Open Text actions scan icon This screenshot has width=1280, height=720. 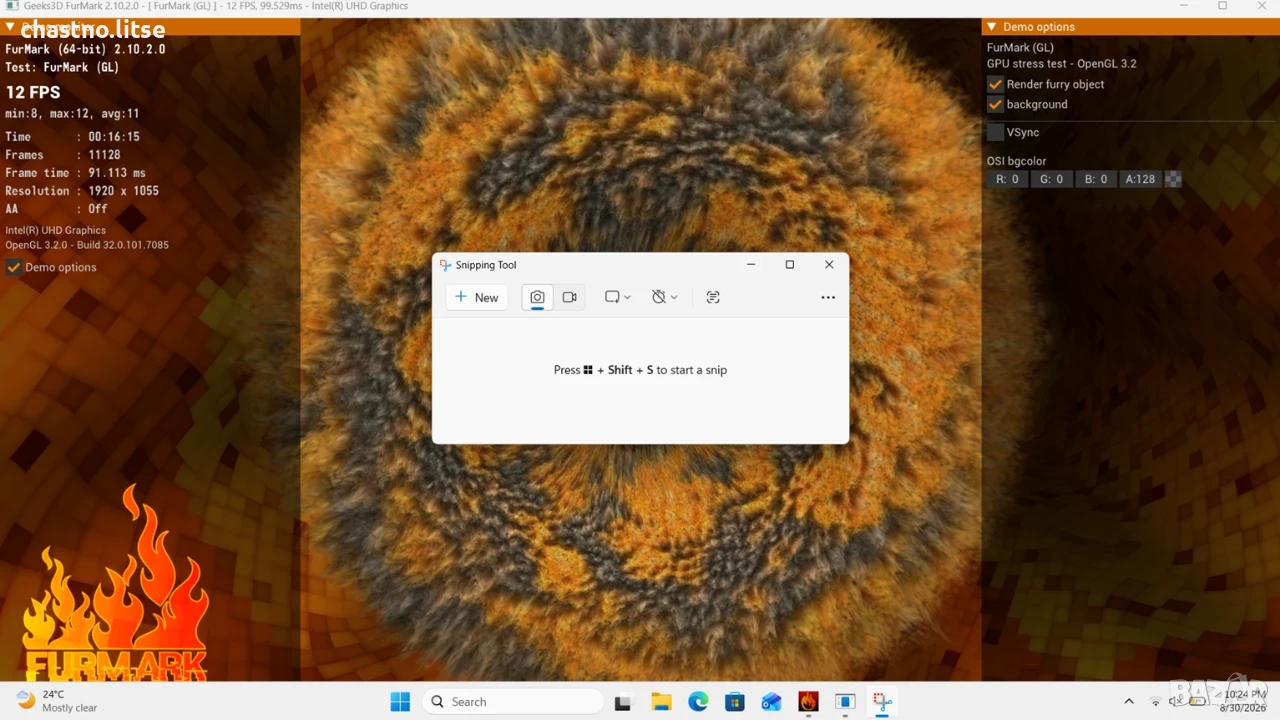(713, 297)
